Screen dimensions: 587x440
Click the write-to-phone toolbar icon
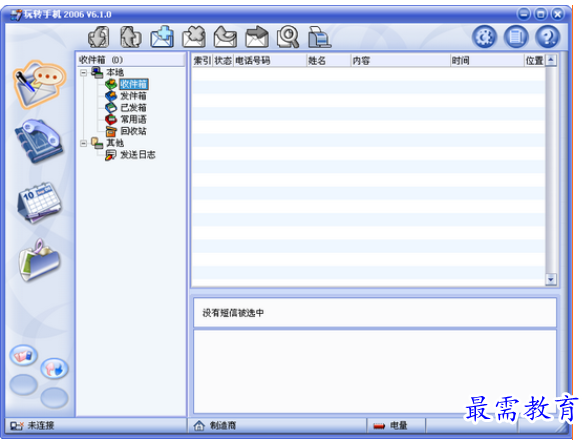point(130,37)
